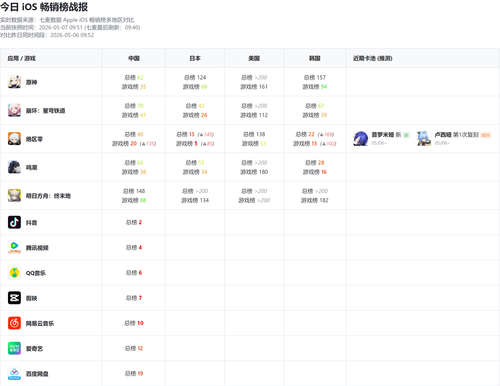The height and width of the screenshot is (386, 500).
Task: Click the QQ音乐 app icon
Action: 14,273
